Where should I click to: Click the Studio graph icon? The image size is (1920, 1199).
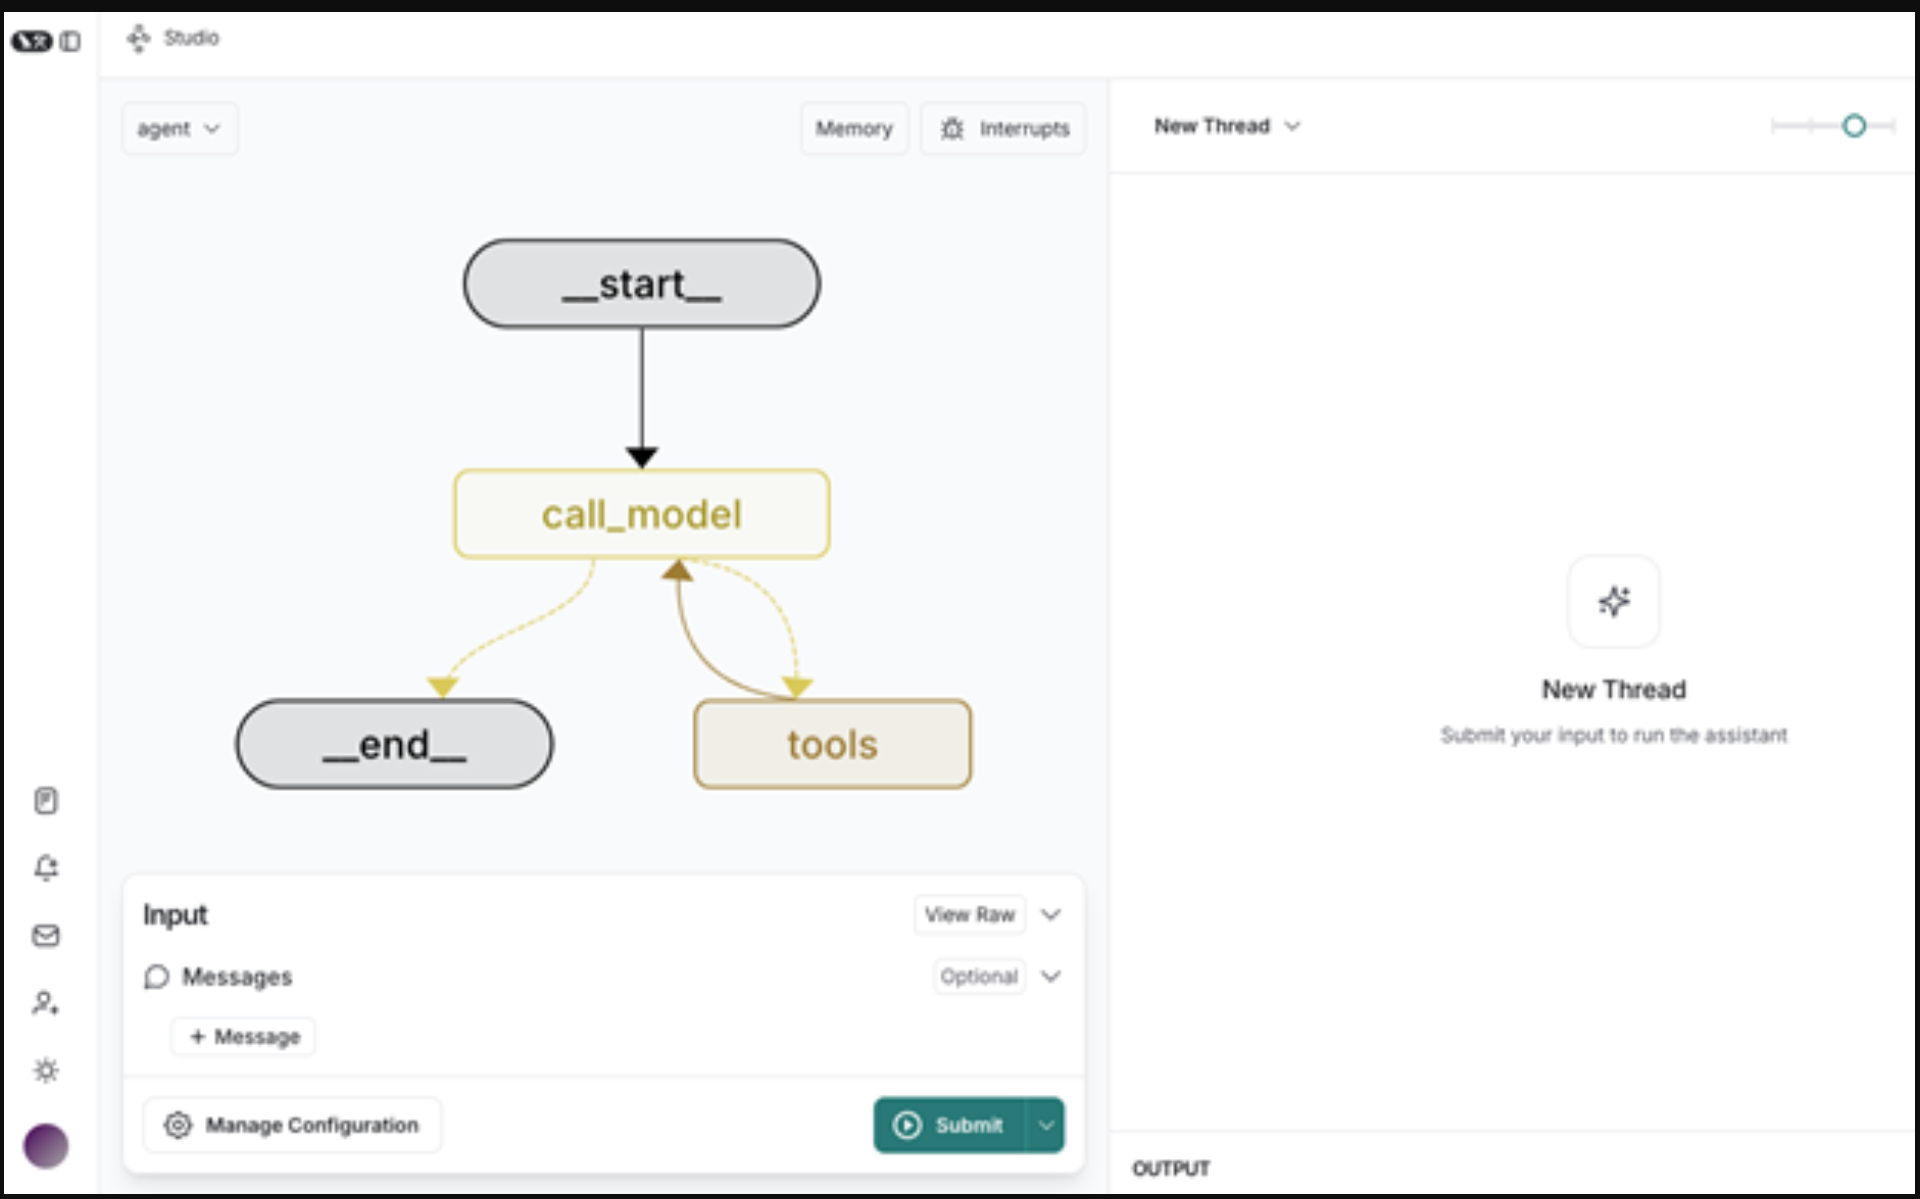(x=138, y=38)
